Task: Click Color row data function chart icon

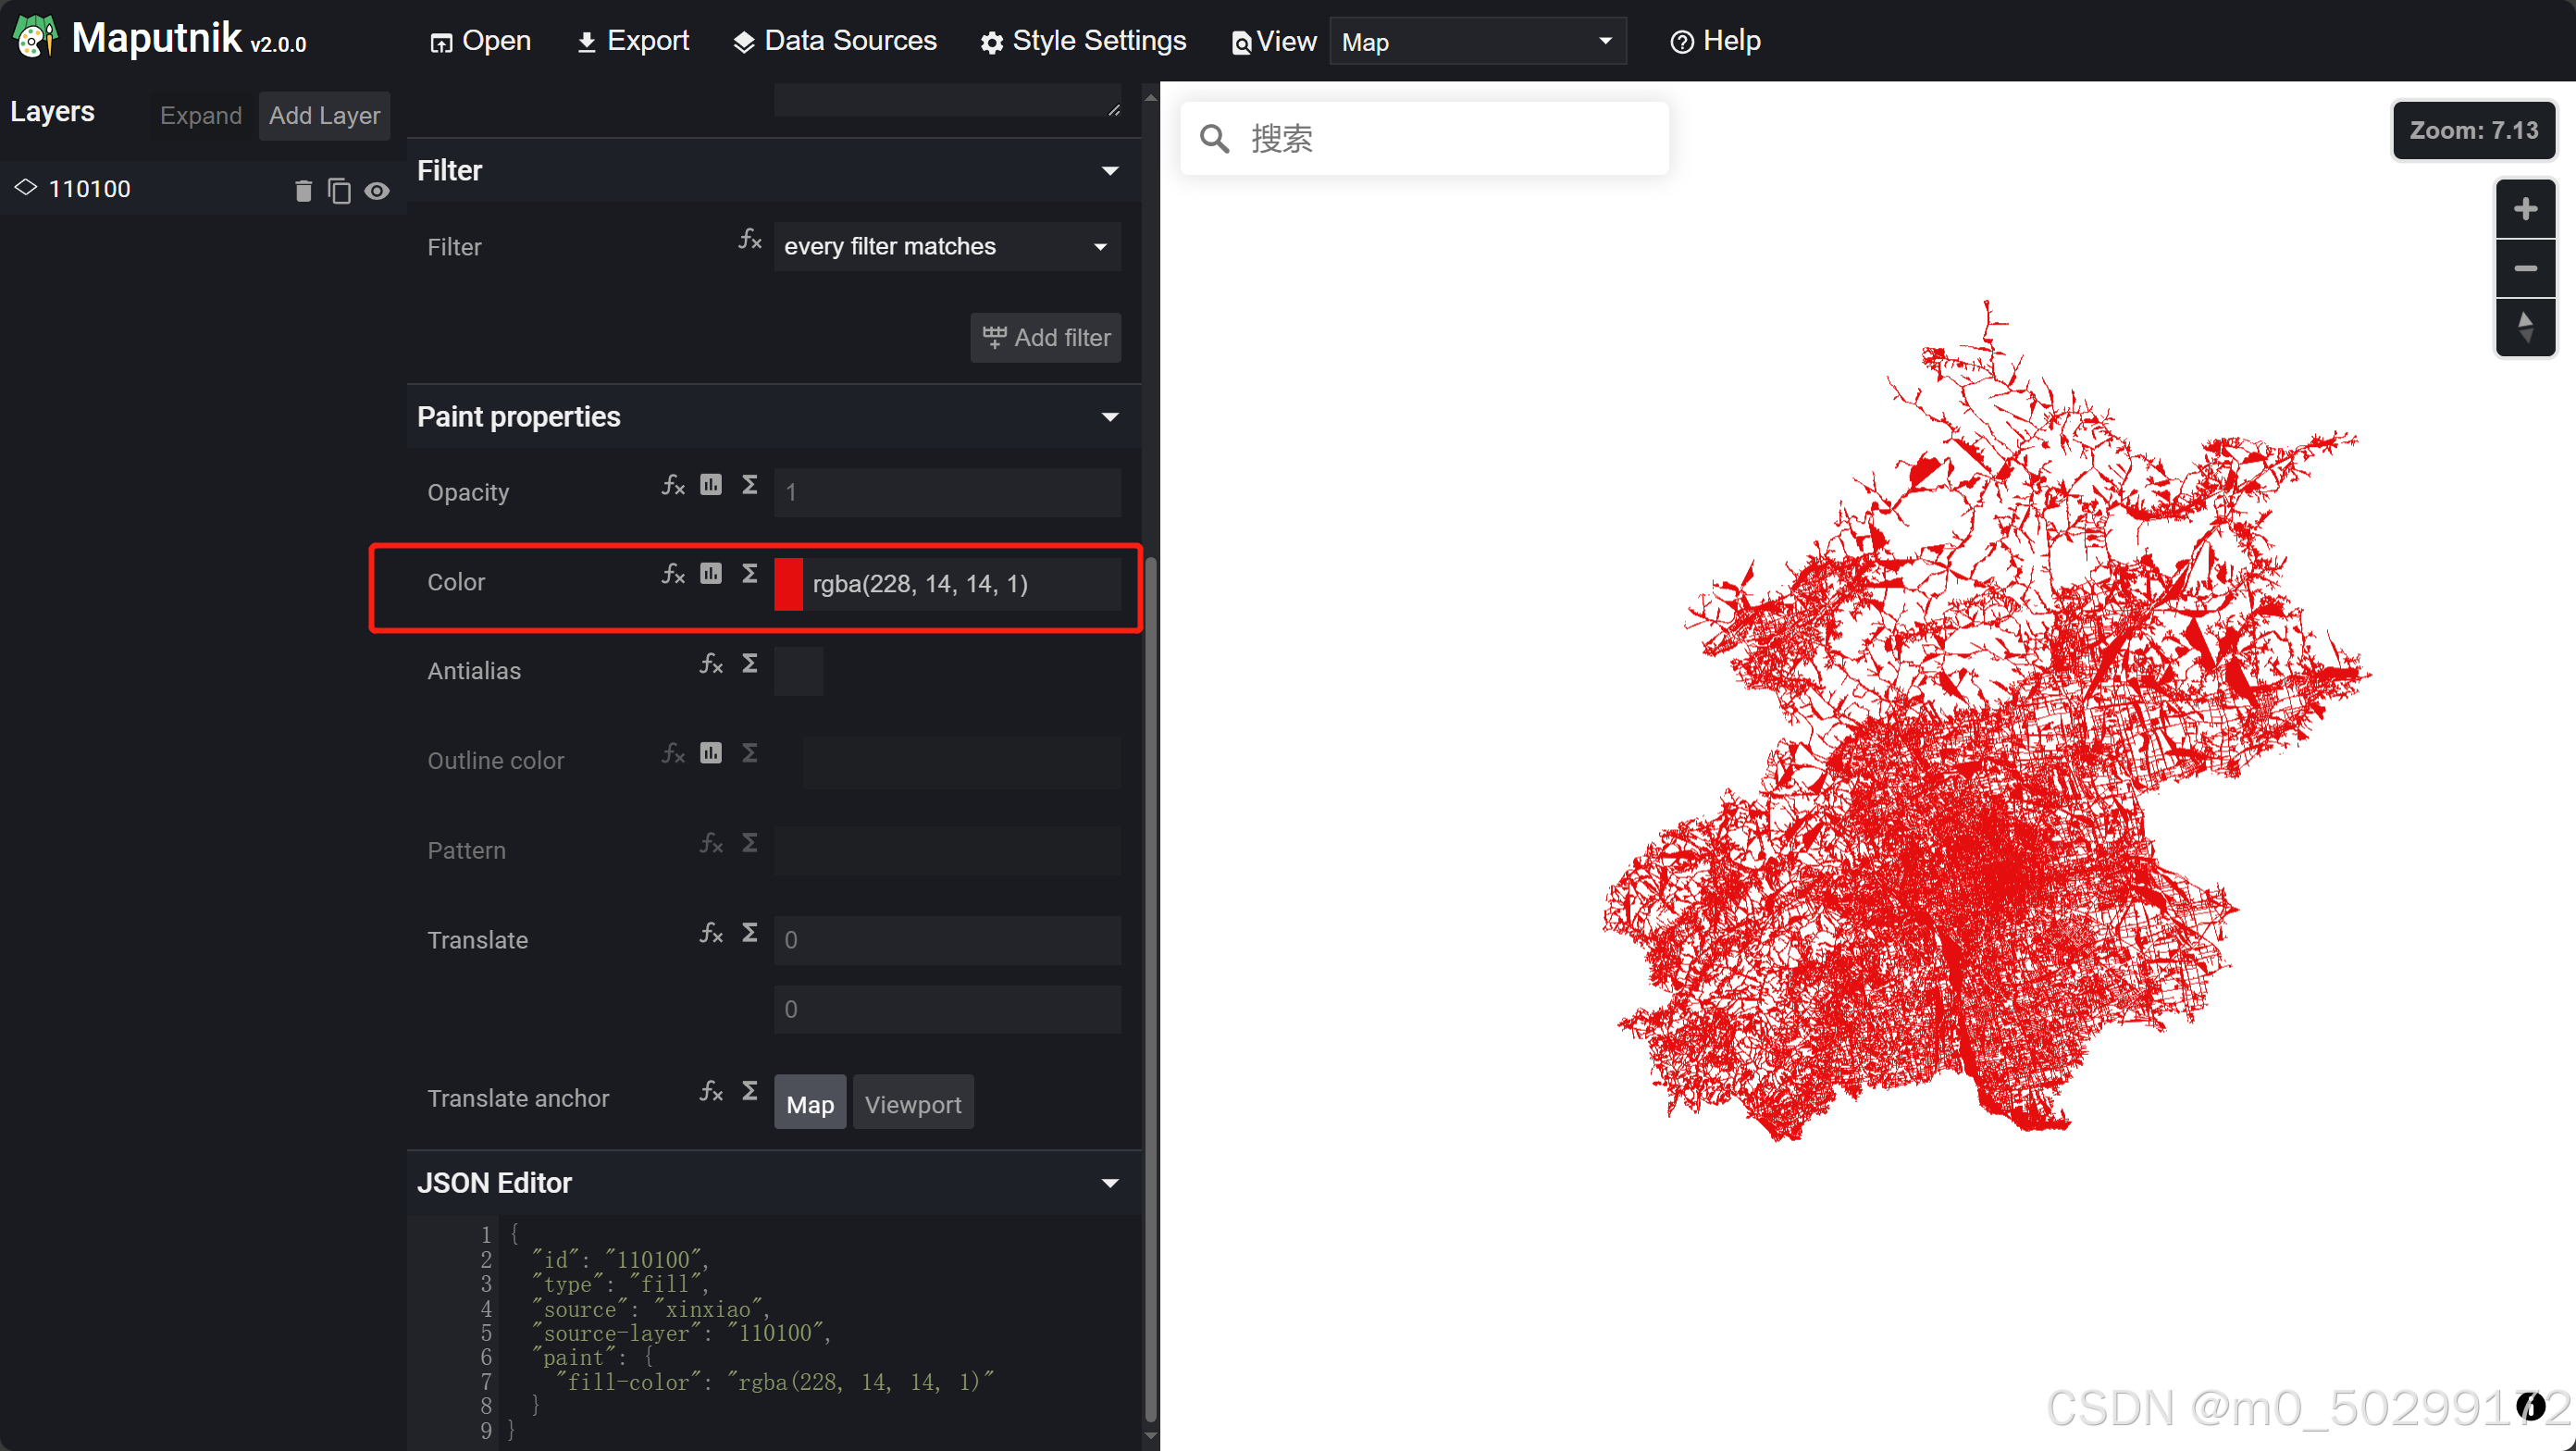Action: [x=710, y=574]
